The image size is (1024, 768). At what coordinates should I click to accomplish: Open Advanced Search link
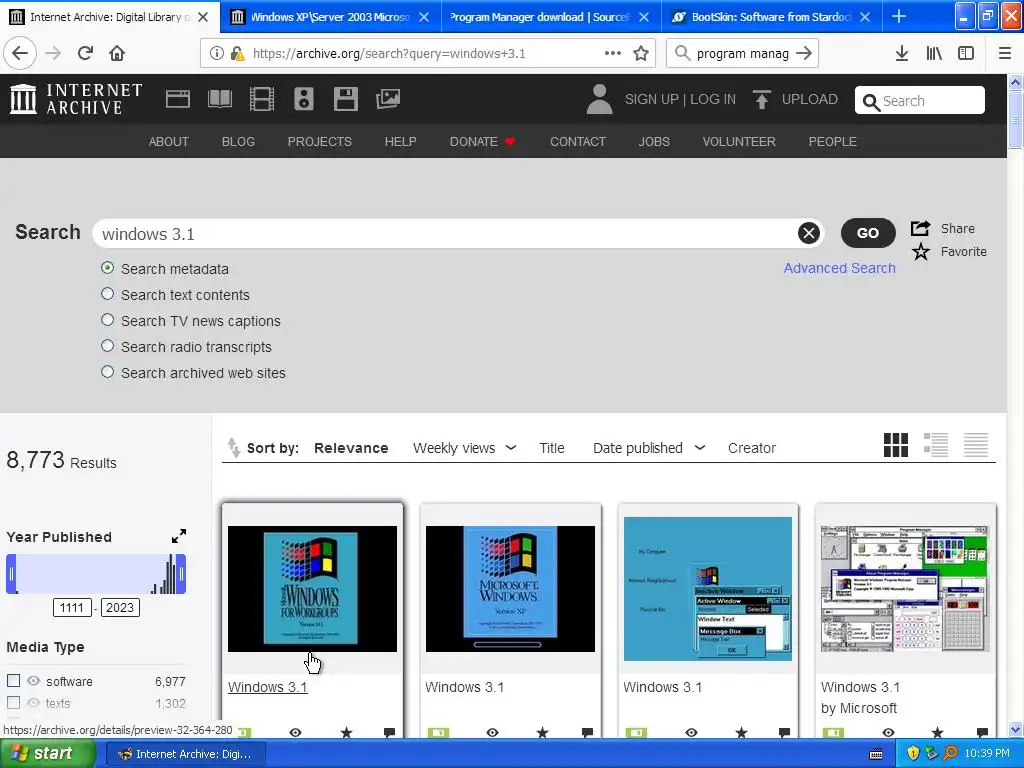click(839, 268)
